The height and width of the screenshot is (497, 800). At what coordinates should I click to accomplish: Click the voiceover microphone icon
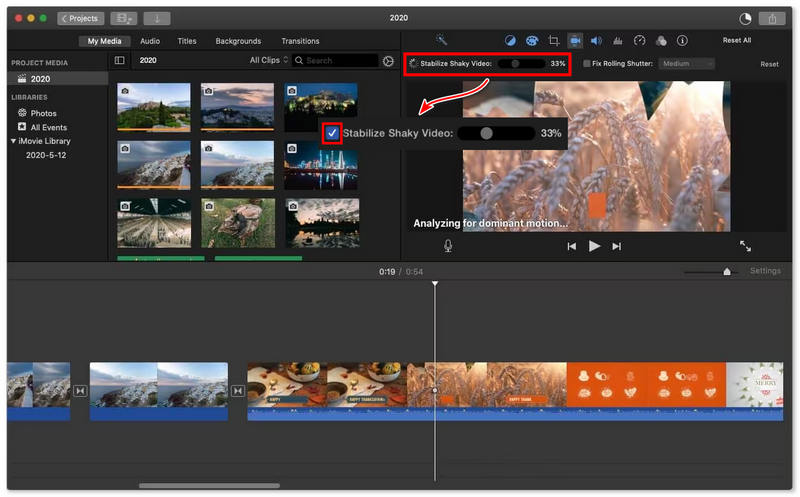(x=448, y=246)
